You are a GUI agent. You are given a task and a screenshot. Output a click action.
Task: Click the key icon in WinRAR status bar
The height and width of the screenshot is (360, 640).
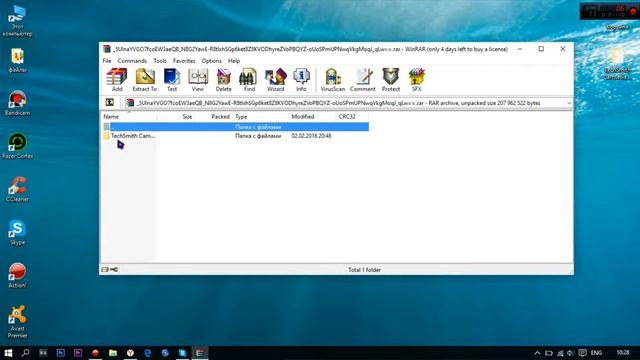pos(114,269)
